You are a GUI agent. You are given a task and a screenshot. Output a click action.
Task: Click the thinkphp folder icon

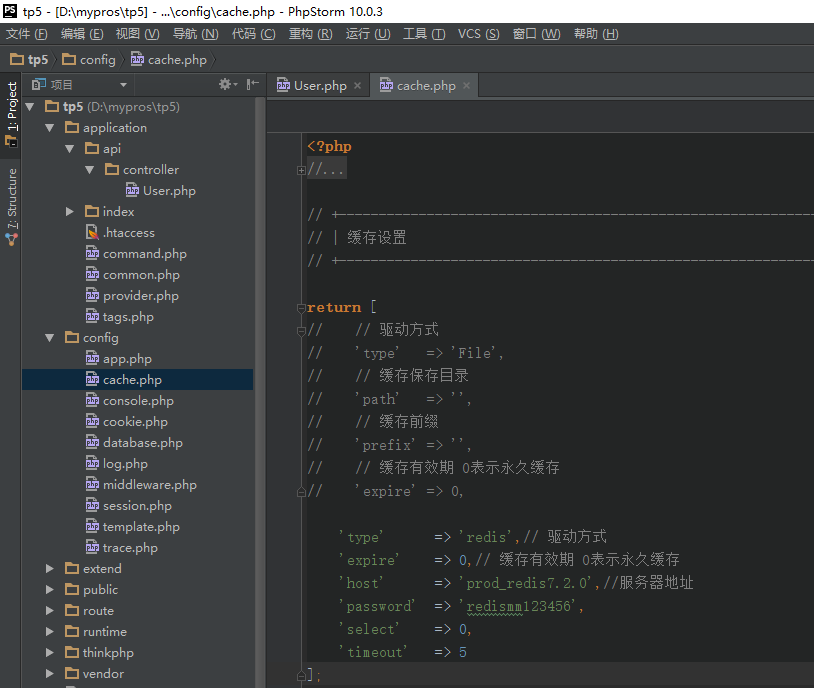click(x=72, y=652)
